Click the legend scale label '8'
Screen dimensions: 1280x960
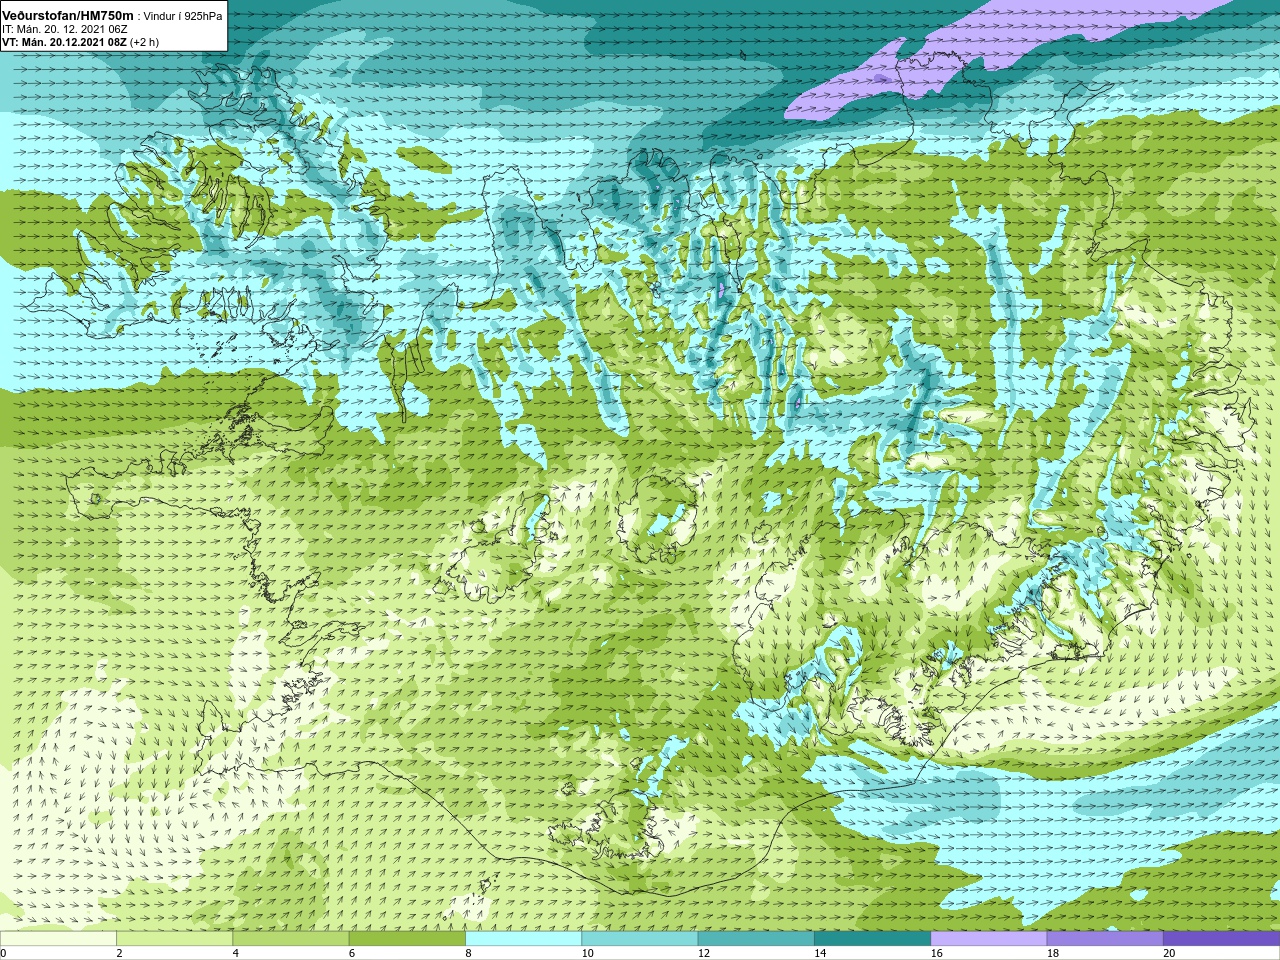[x=468, y=953]
